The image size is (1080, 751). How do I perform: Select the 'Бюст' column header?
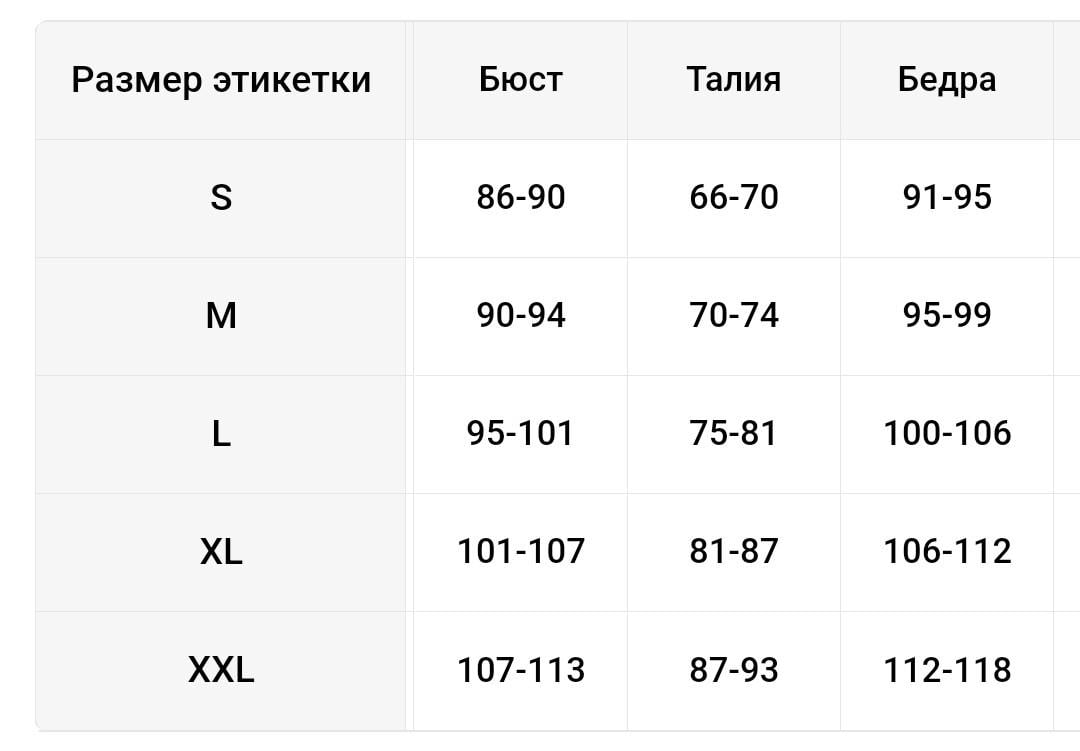coord(520,80)
